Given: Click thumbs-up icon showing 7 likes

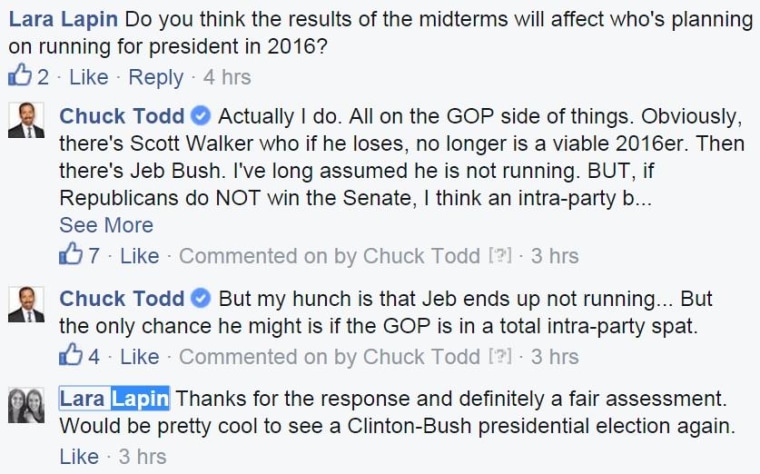Looking at the screenshot, I should coord(71,253).
